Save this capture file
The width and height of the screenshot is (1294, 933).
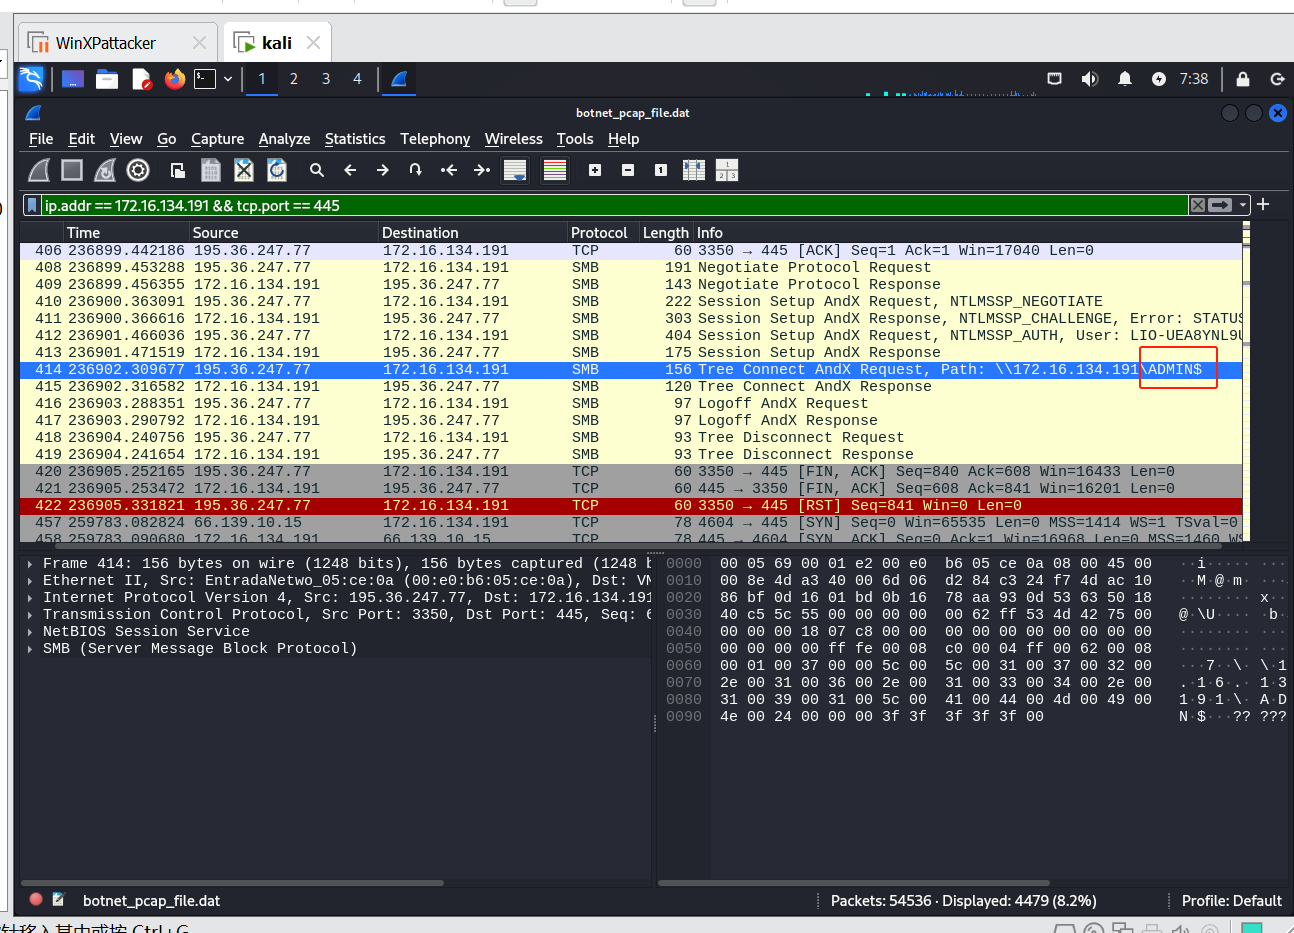[211, 171]
